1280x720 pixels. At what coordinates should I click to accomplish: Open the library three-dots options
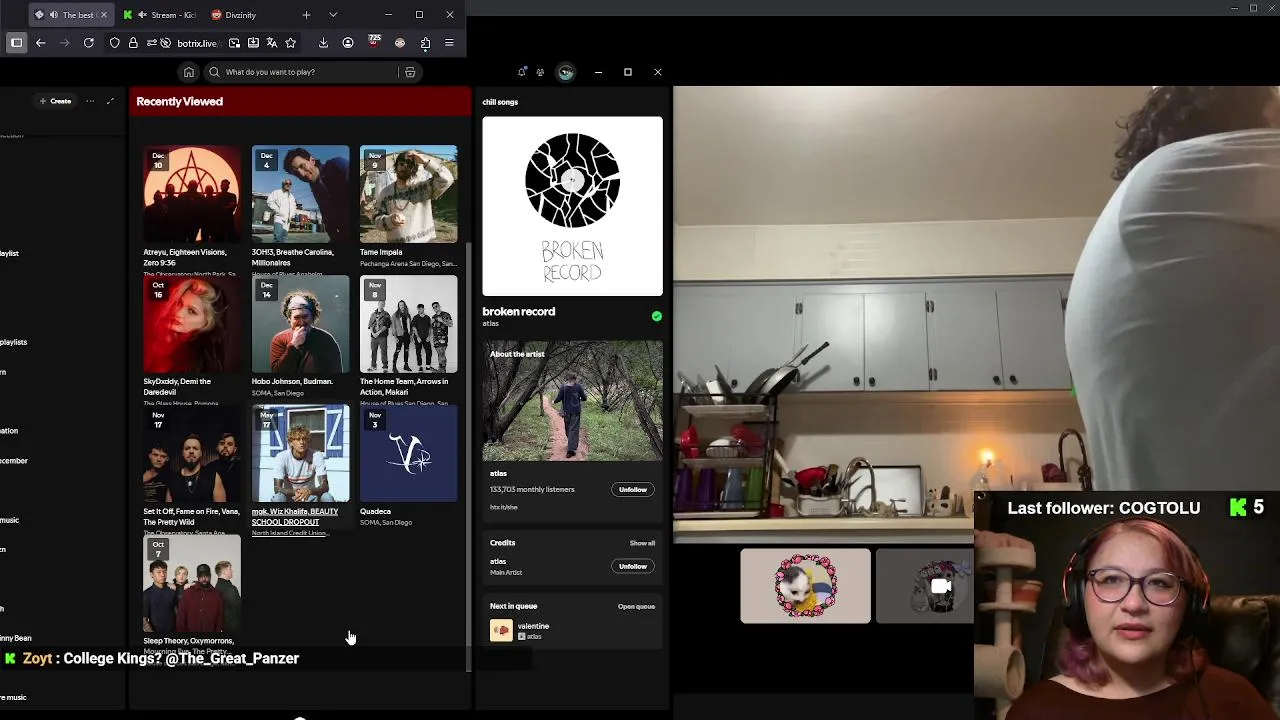(x=90, y=101)
